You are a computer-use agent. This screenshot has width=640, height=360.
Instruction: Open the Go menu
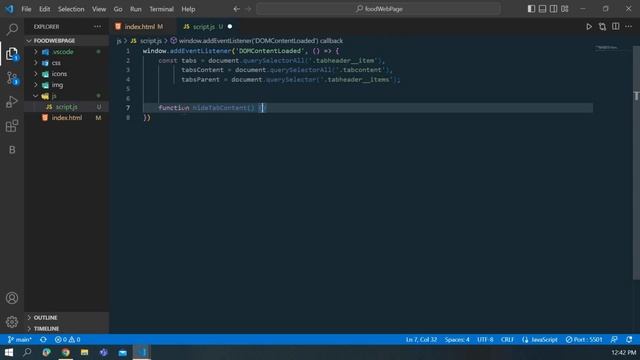point(118,9)
